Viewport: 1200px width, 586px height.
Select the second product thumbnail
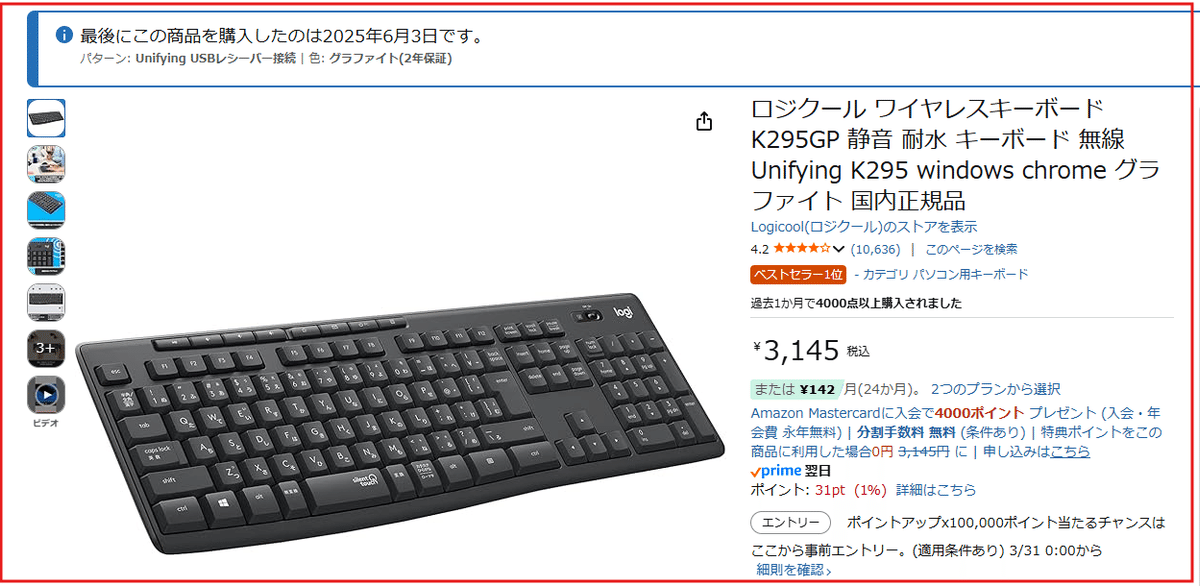point(46,164)
